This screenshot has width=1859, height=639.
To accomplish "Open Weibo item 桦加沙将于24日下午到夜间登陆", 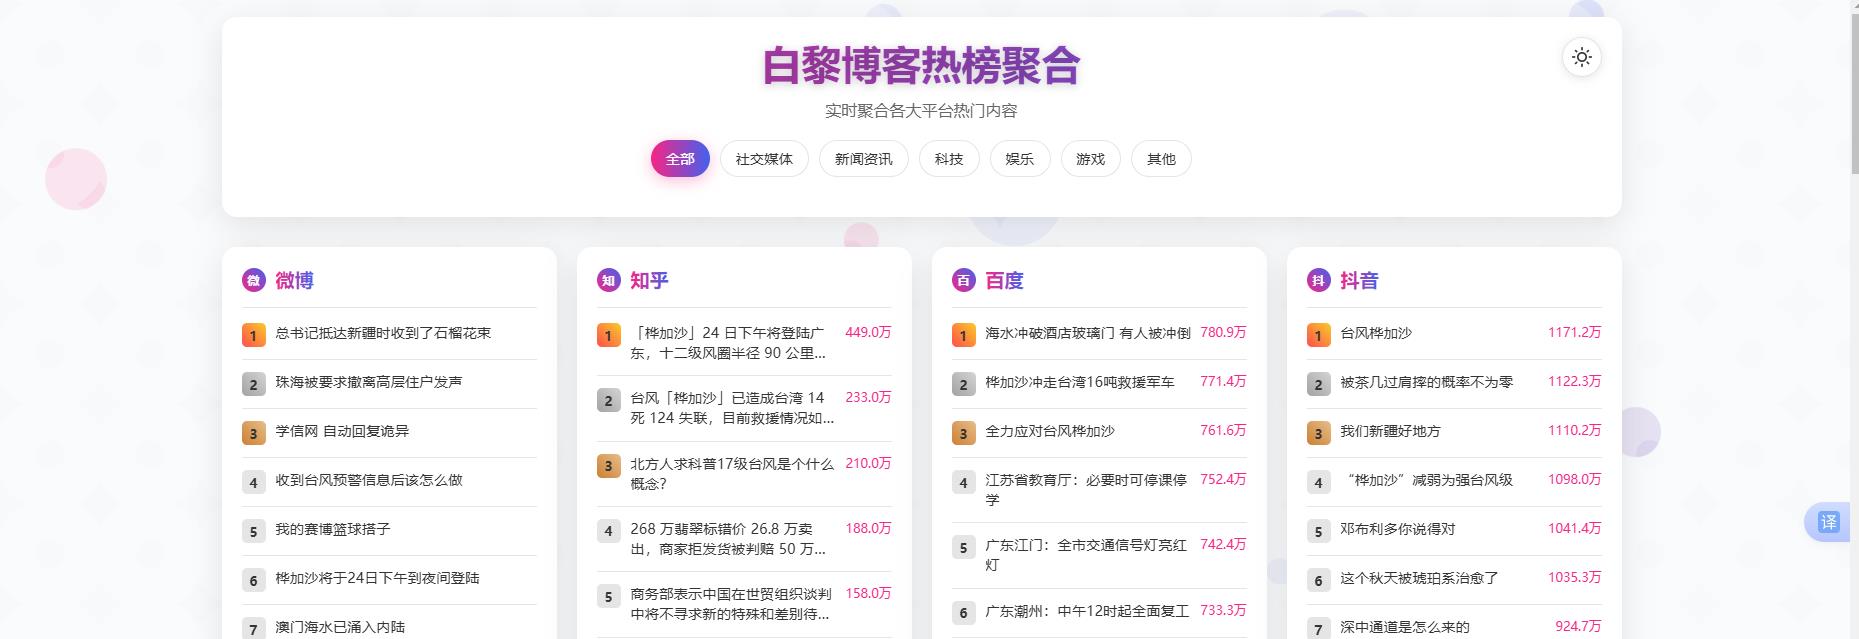I will (x=377, y=578).
